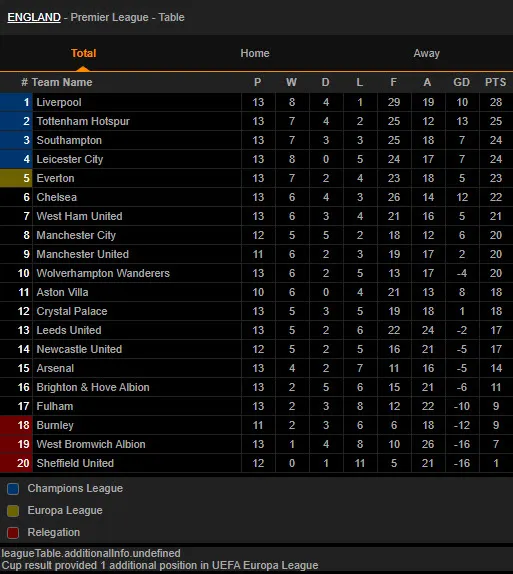
Task: Select the Manchester United row
Action: coord(256,254)
